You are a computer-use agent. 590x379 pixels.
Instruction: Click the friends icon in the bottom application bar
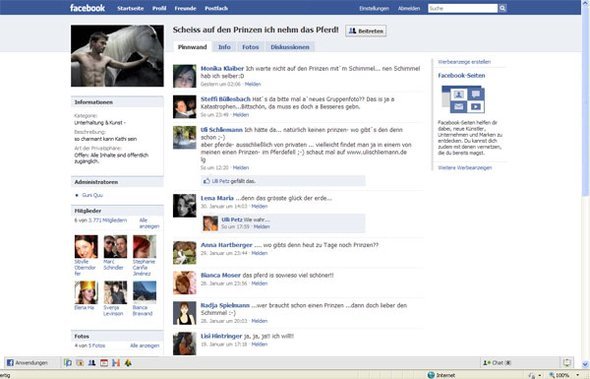92,363
